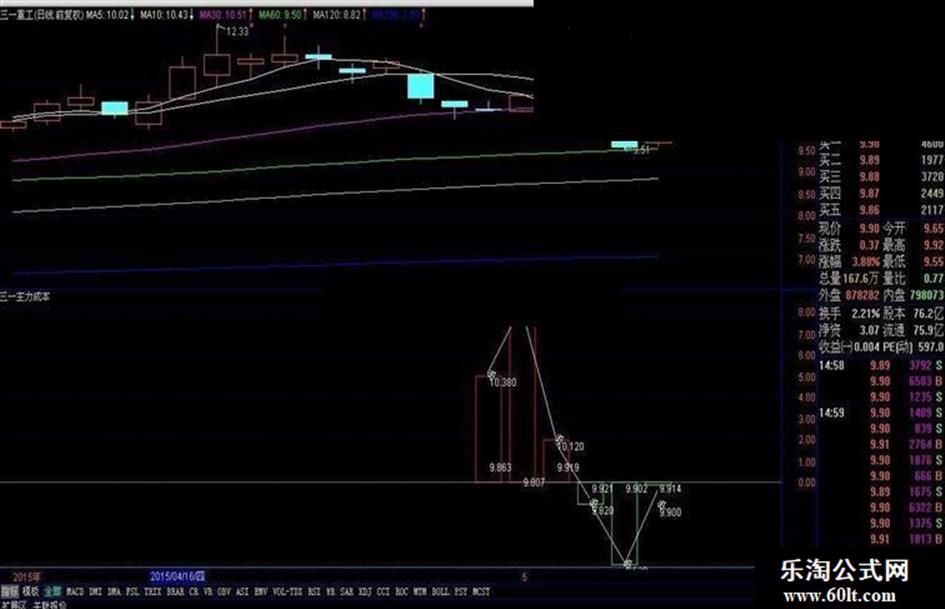Click the 14:59 tick trade row
The height and width of the screenshot is (609, 945).
coord(881,413)
